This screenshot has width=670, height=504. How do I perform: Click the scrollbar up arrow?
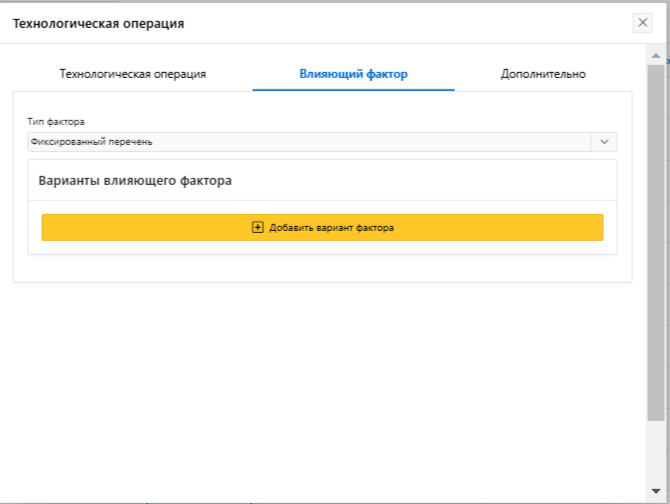click(x=656, y=54)
